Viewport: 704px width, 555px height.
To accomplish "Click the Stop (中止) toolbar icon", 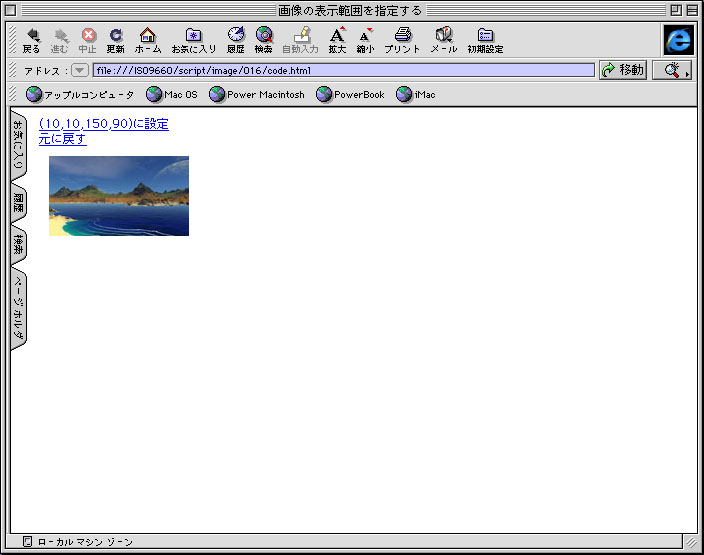I will 88,40.
